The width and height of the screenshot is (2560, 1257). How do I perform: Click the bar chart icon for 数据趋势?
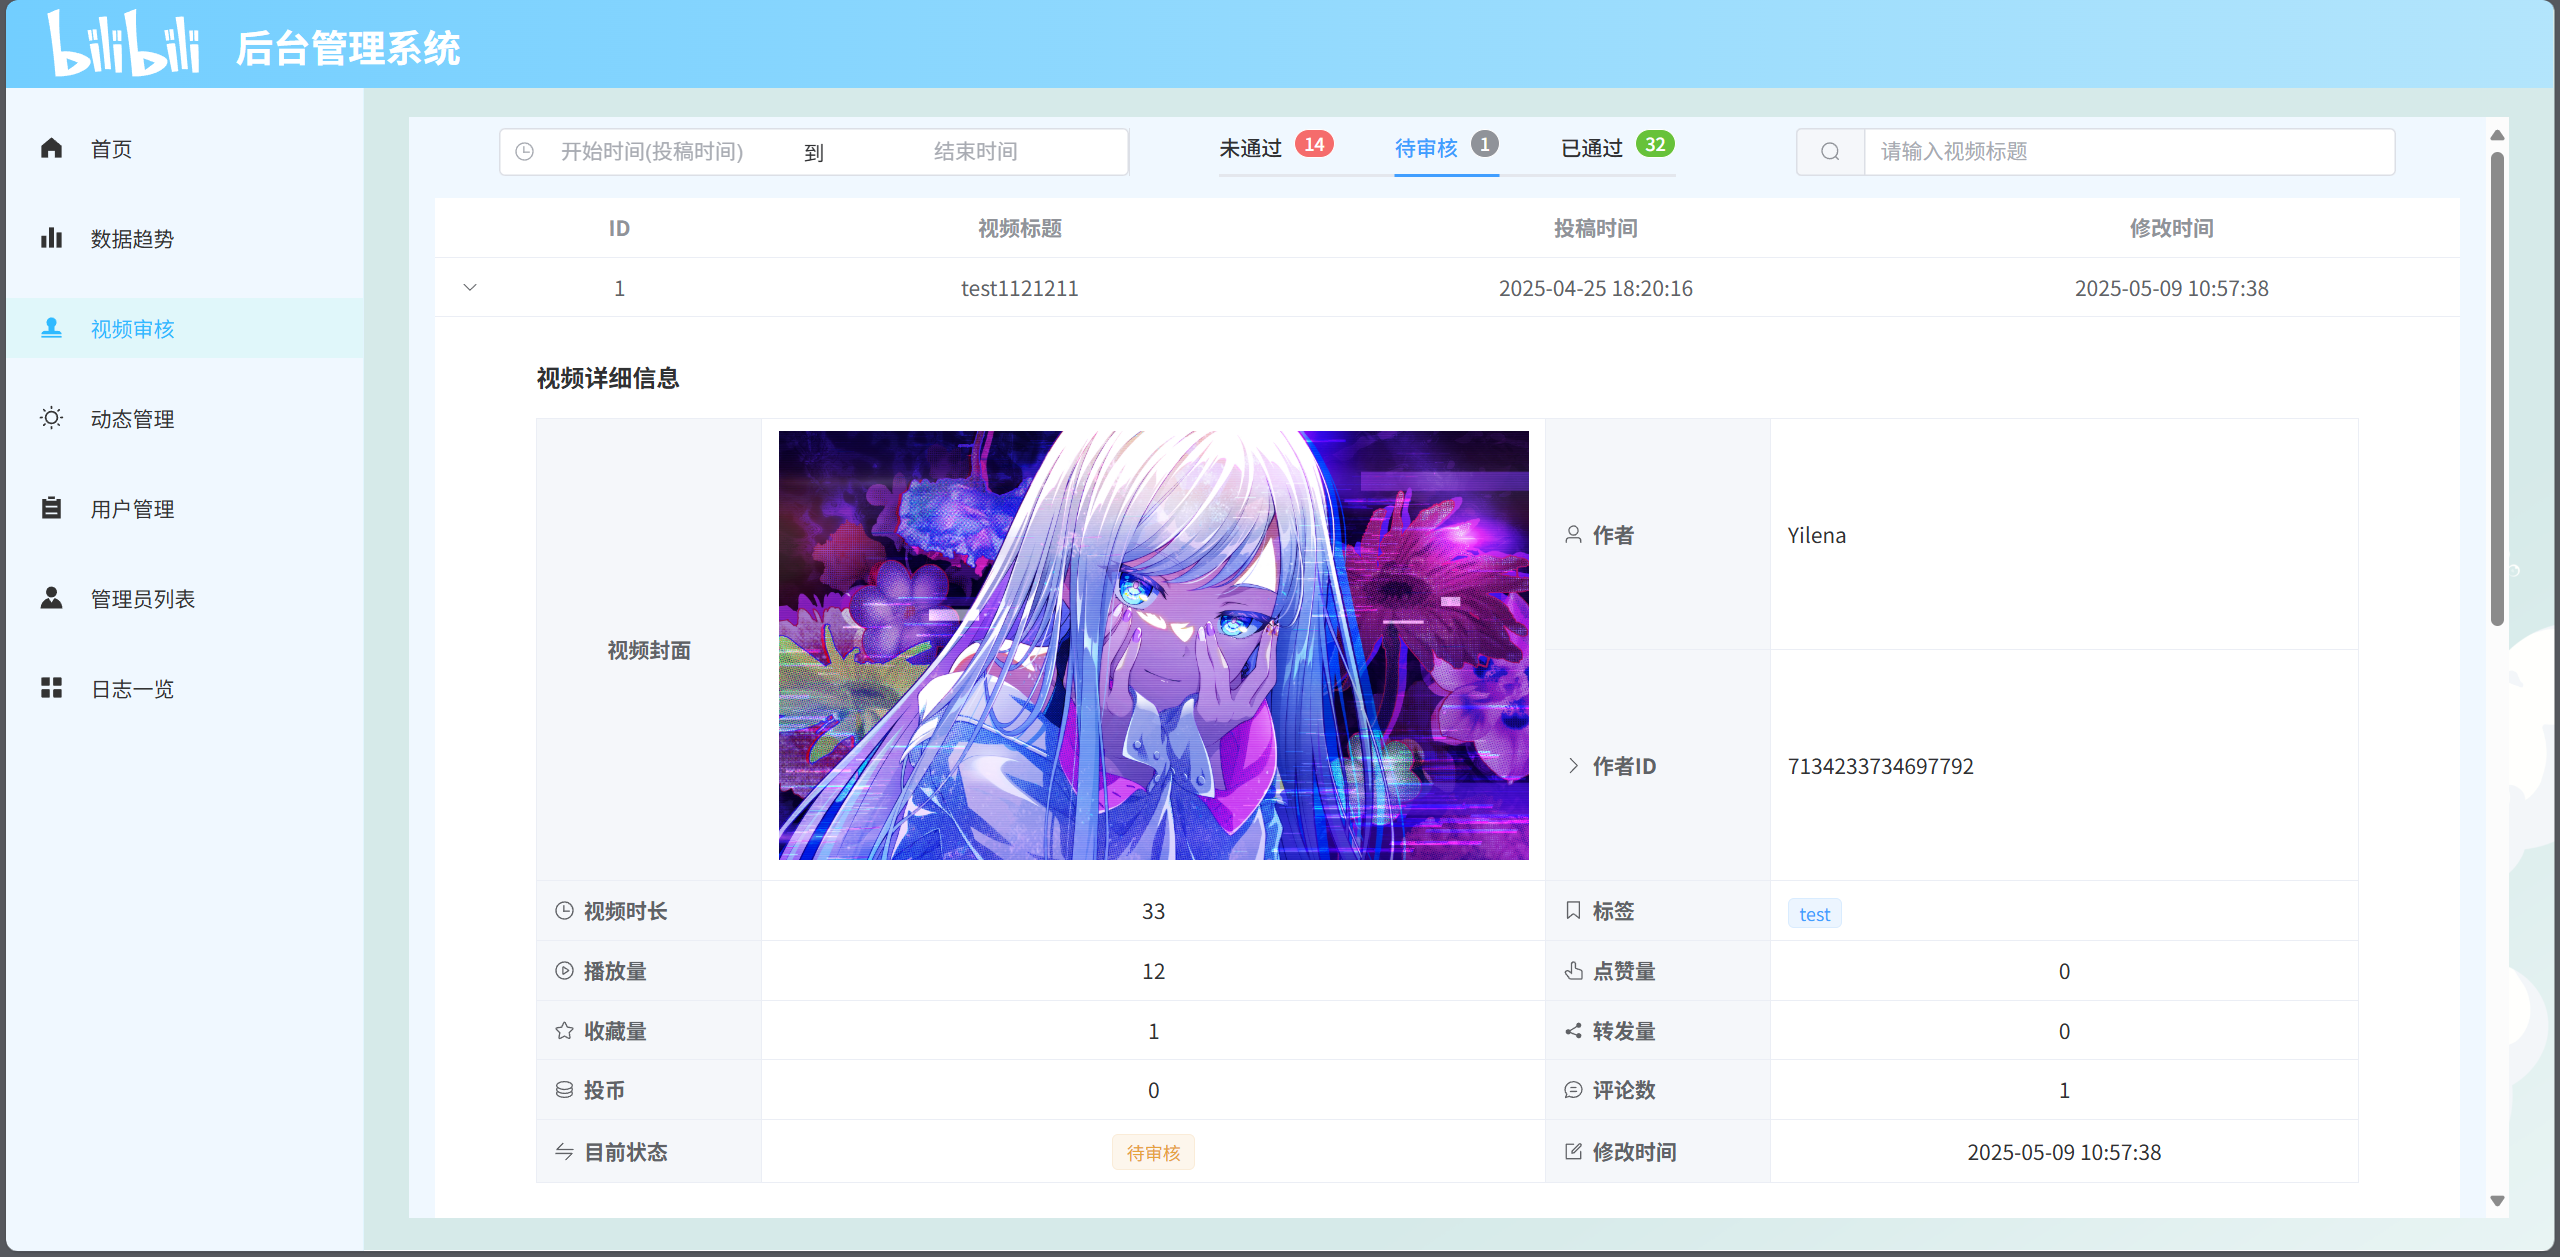pos(51,238)
